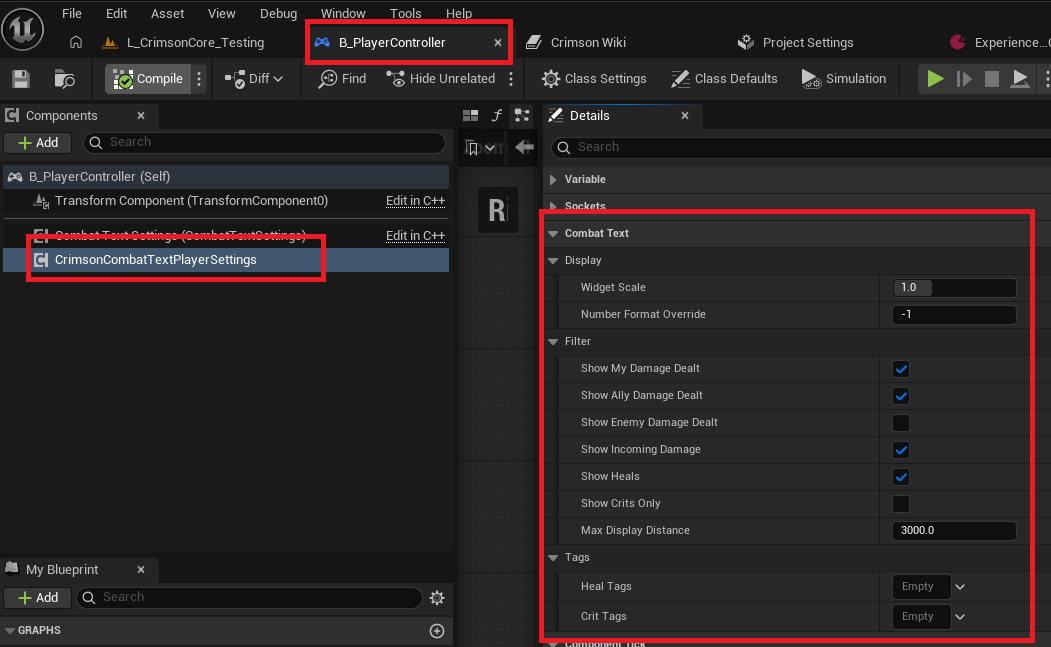
Task: Collapse the Combat Text section
Action: (x=553, y=233)
